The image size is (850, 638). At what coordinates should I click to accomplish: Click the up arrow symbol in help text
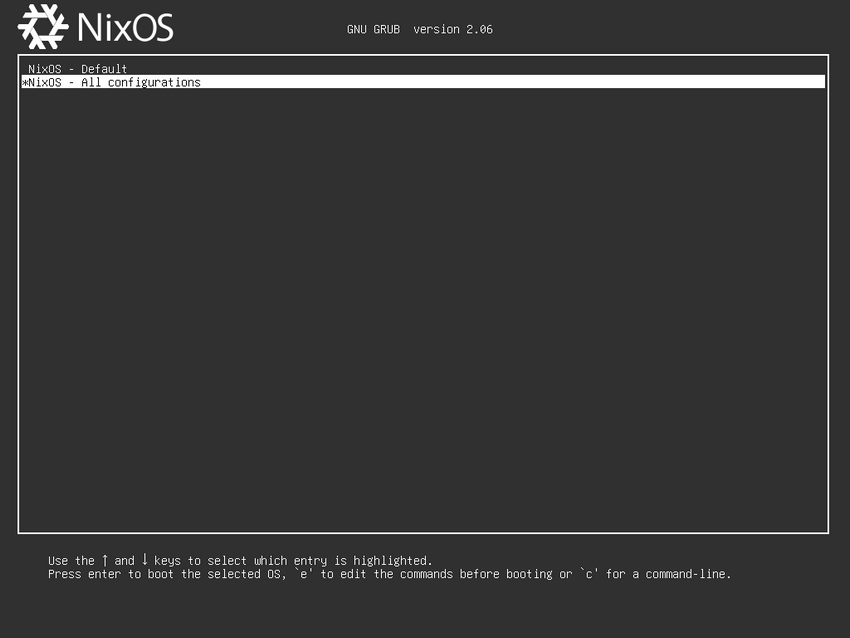[x=105, y=561]
